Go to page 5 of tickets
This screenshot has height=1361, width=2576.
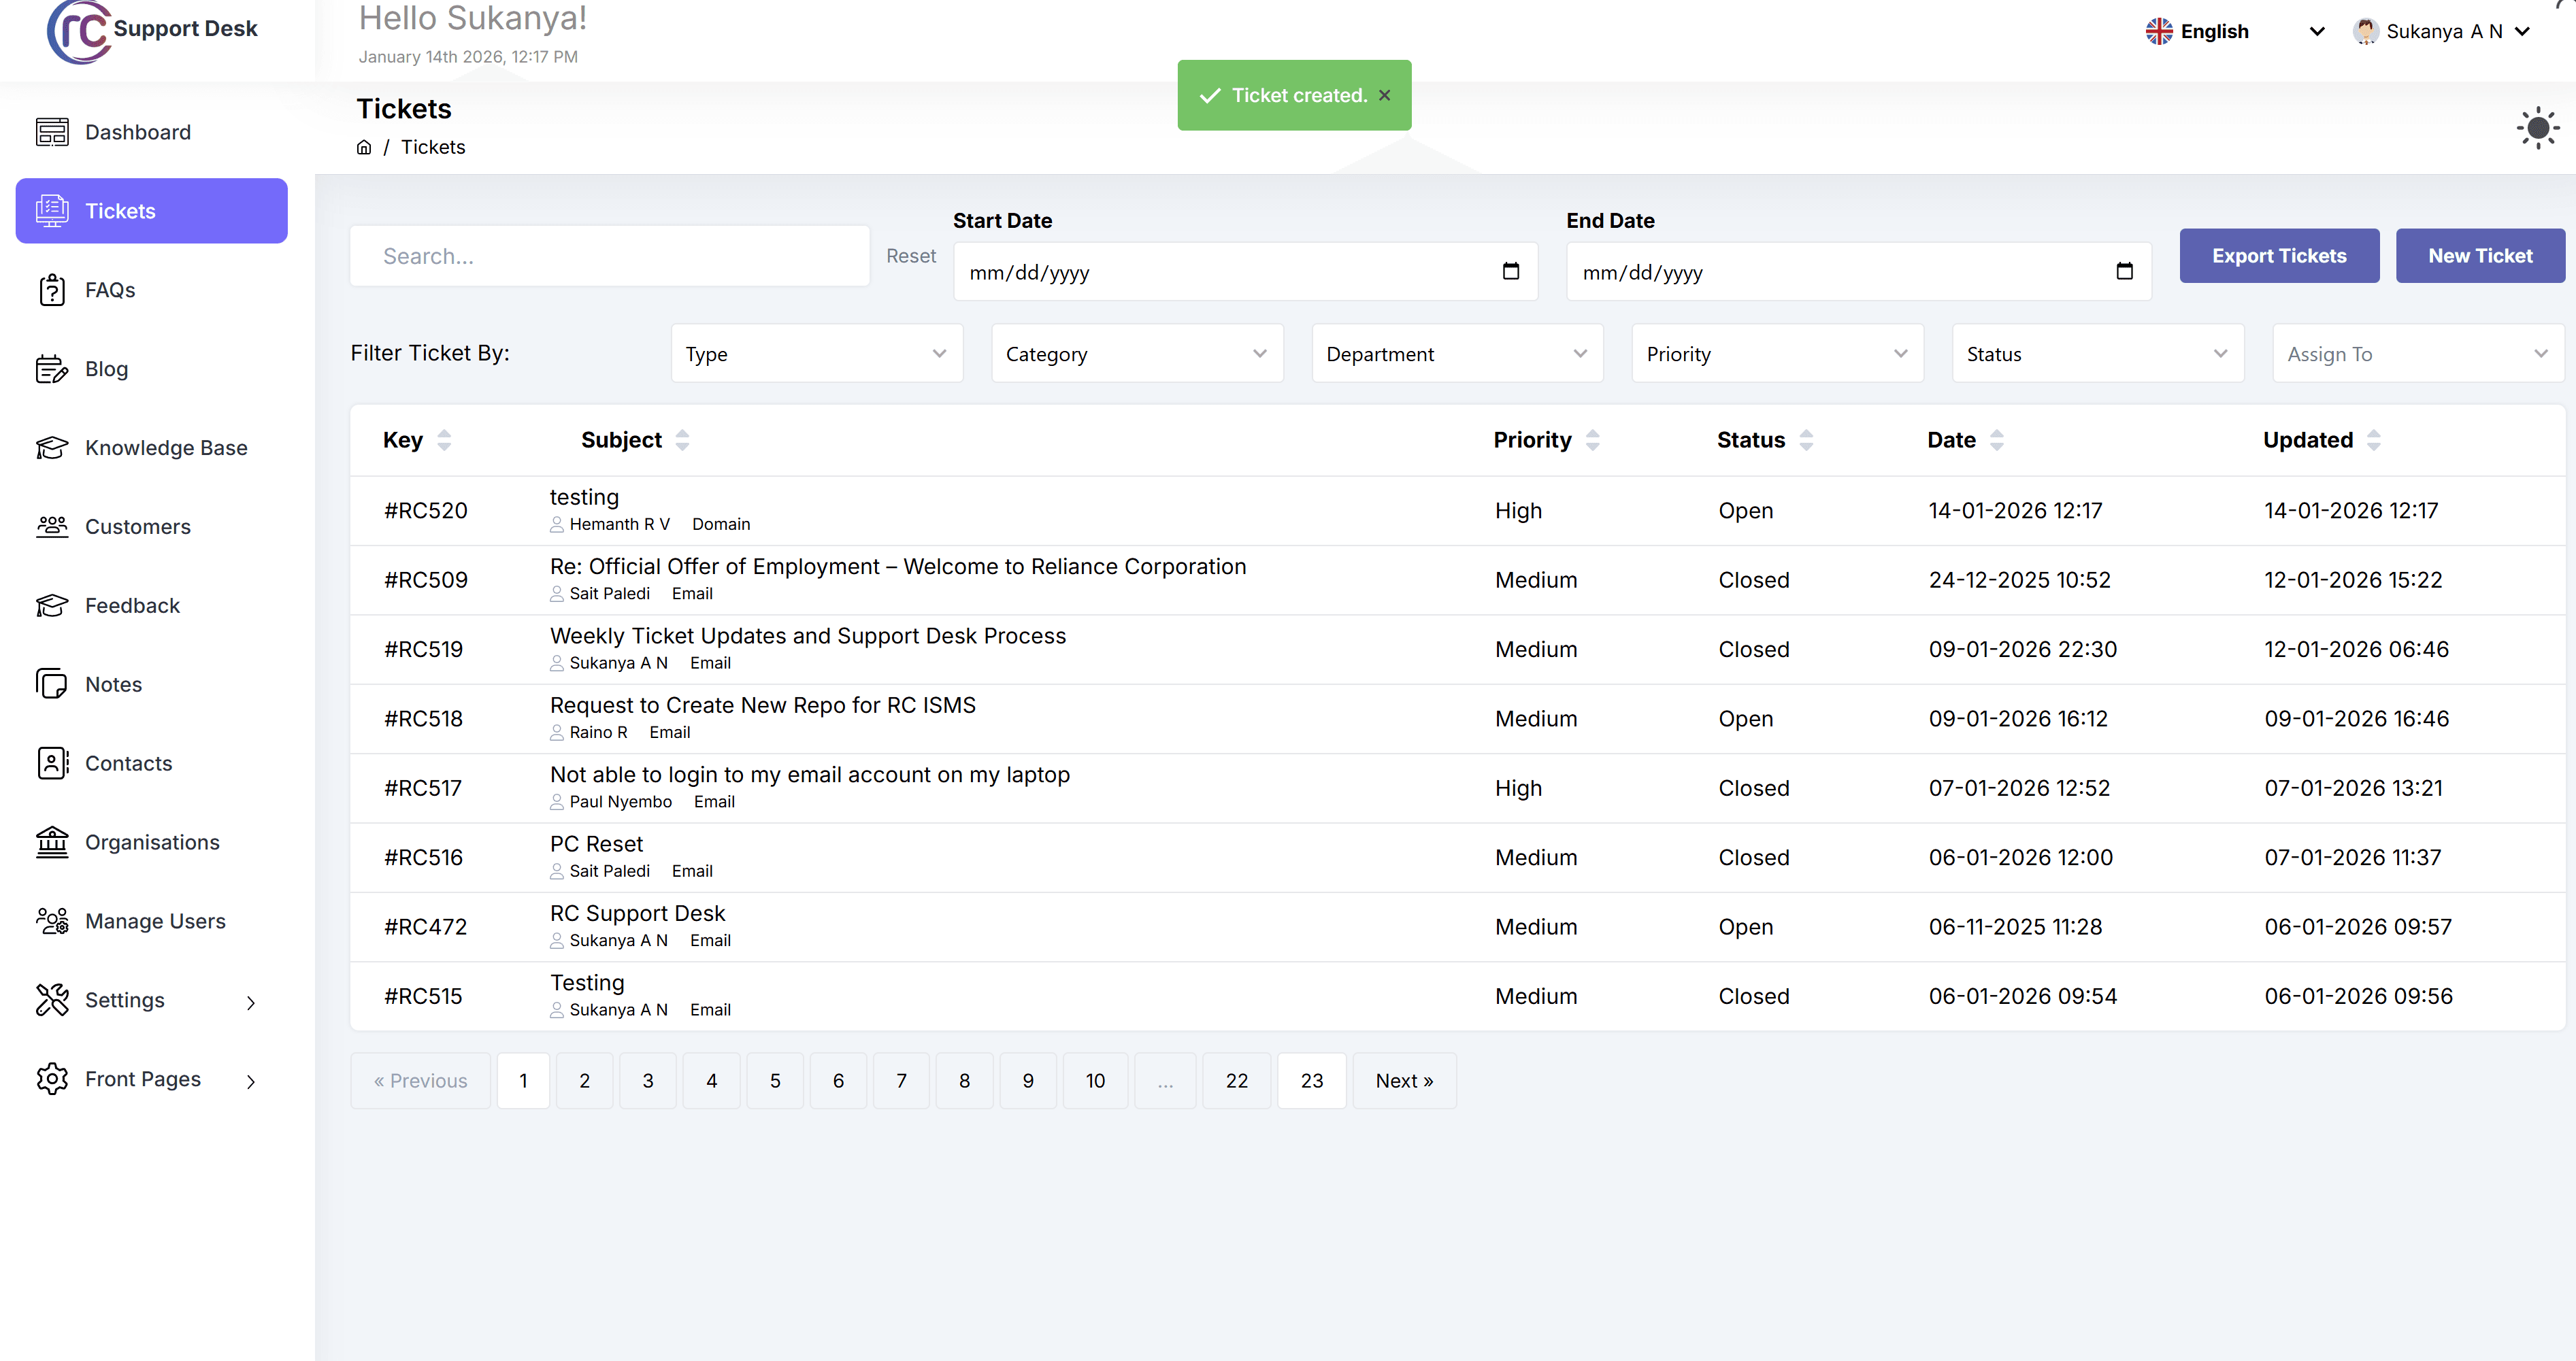(x=774, y=1080)
